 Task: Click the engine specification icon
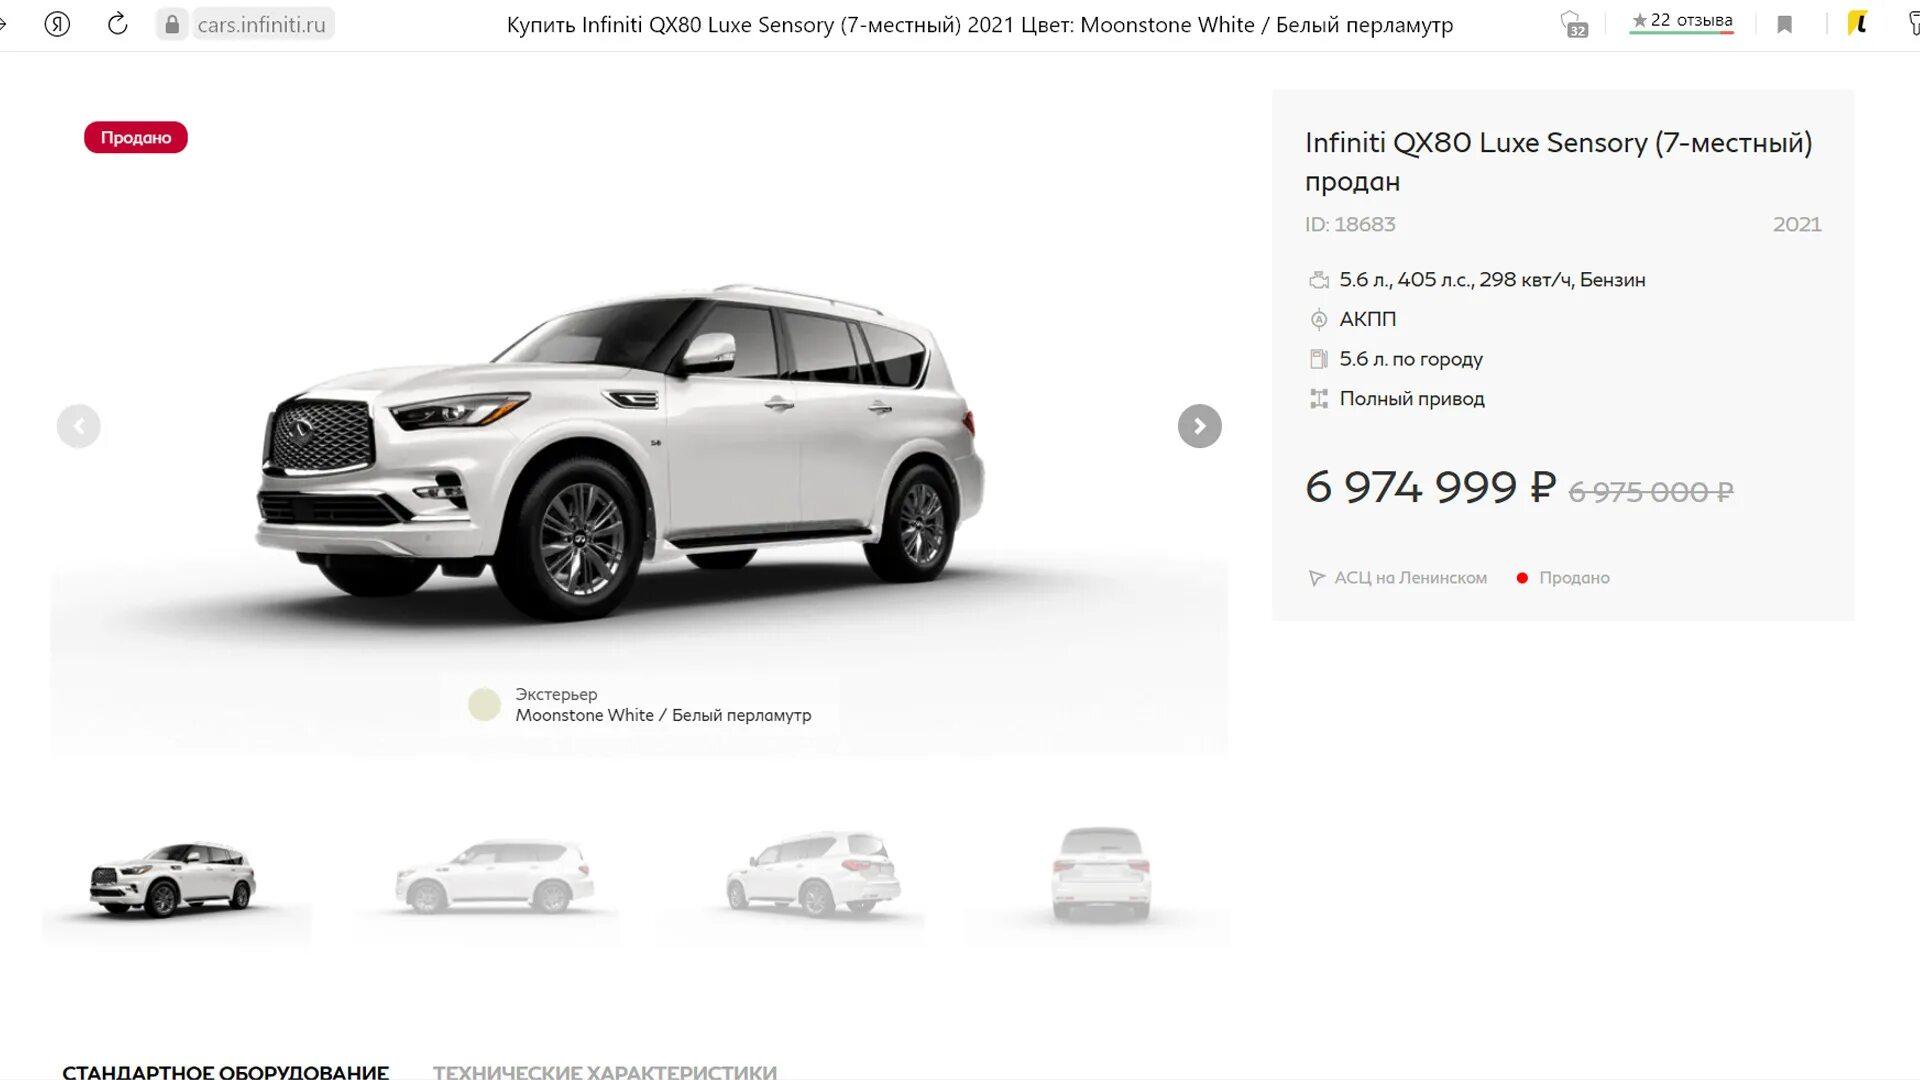click(1319, 281)
